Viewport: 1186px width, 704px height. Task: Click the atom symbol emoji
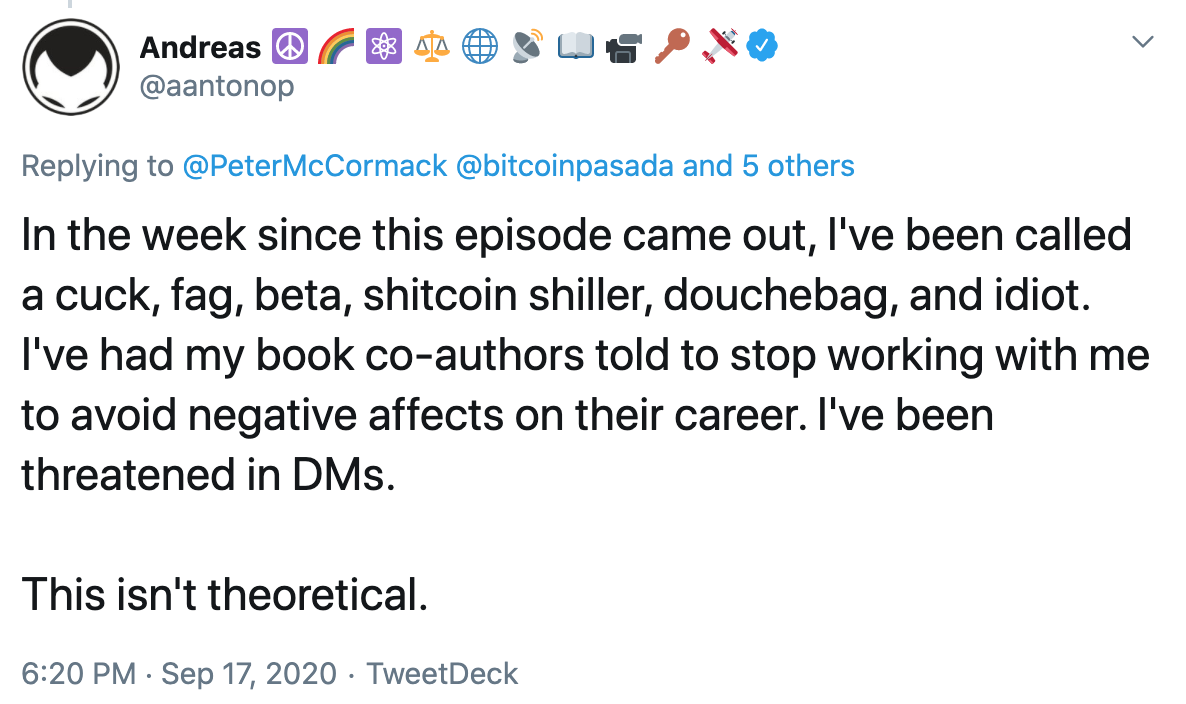[383, 46]
